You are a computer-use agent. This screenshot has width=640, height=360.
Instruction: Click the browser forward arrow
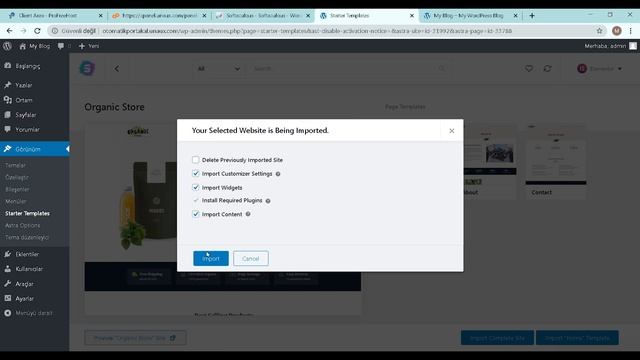pyautogui.click(x=23, y=31)
